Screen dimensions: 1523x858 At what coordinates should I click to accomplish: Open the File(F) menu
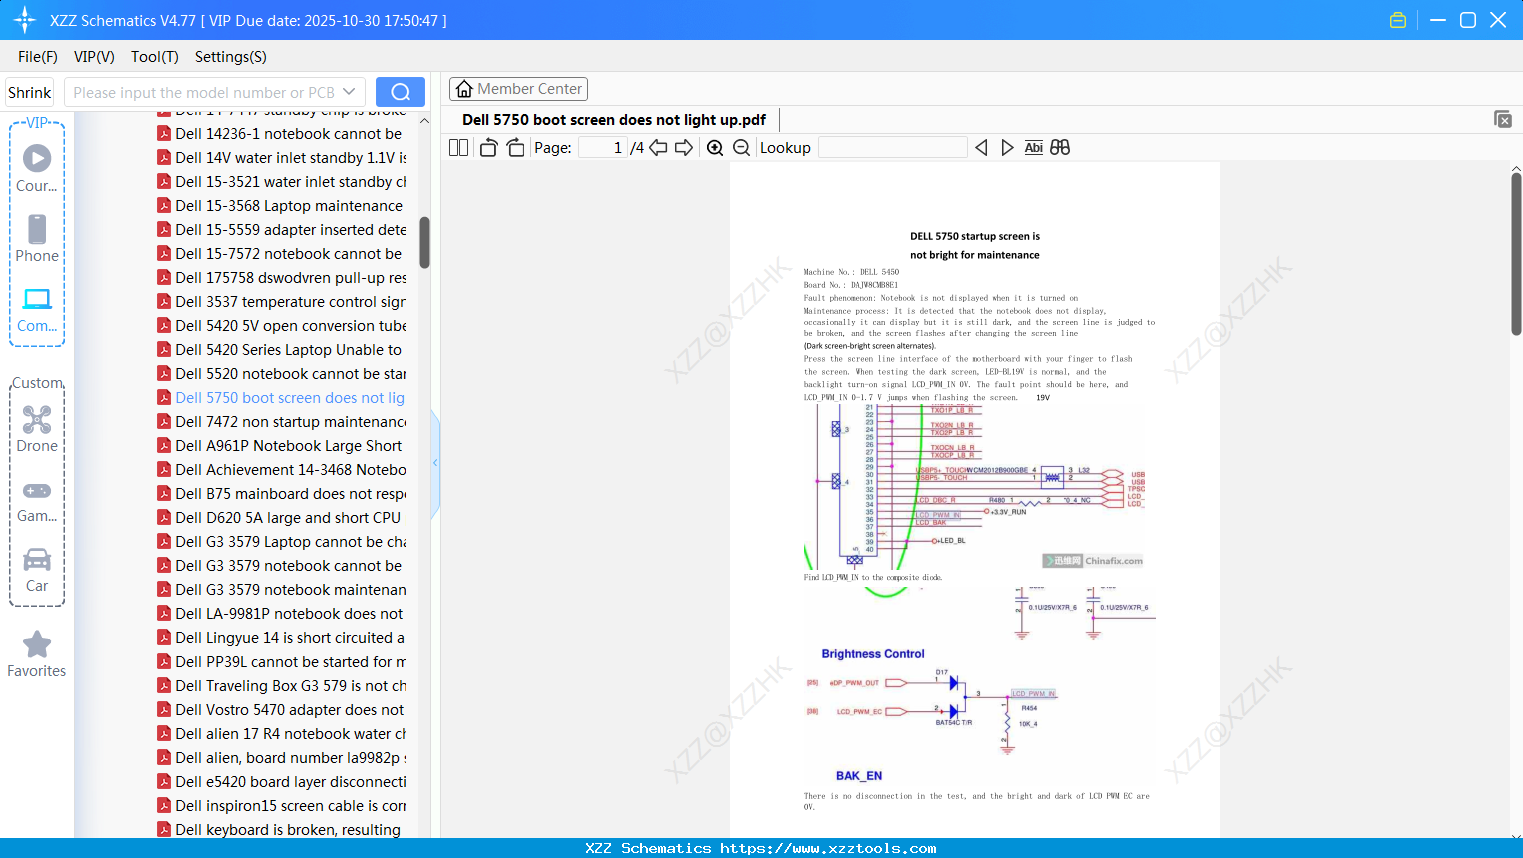38,57
